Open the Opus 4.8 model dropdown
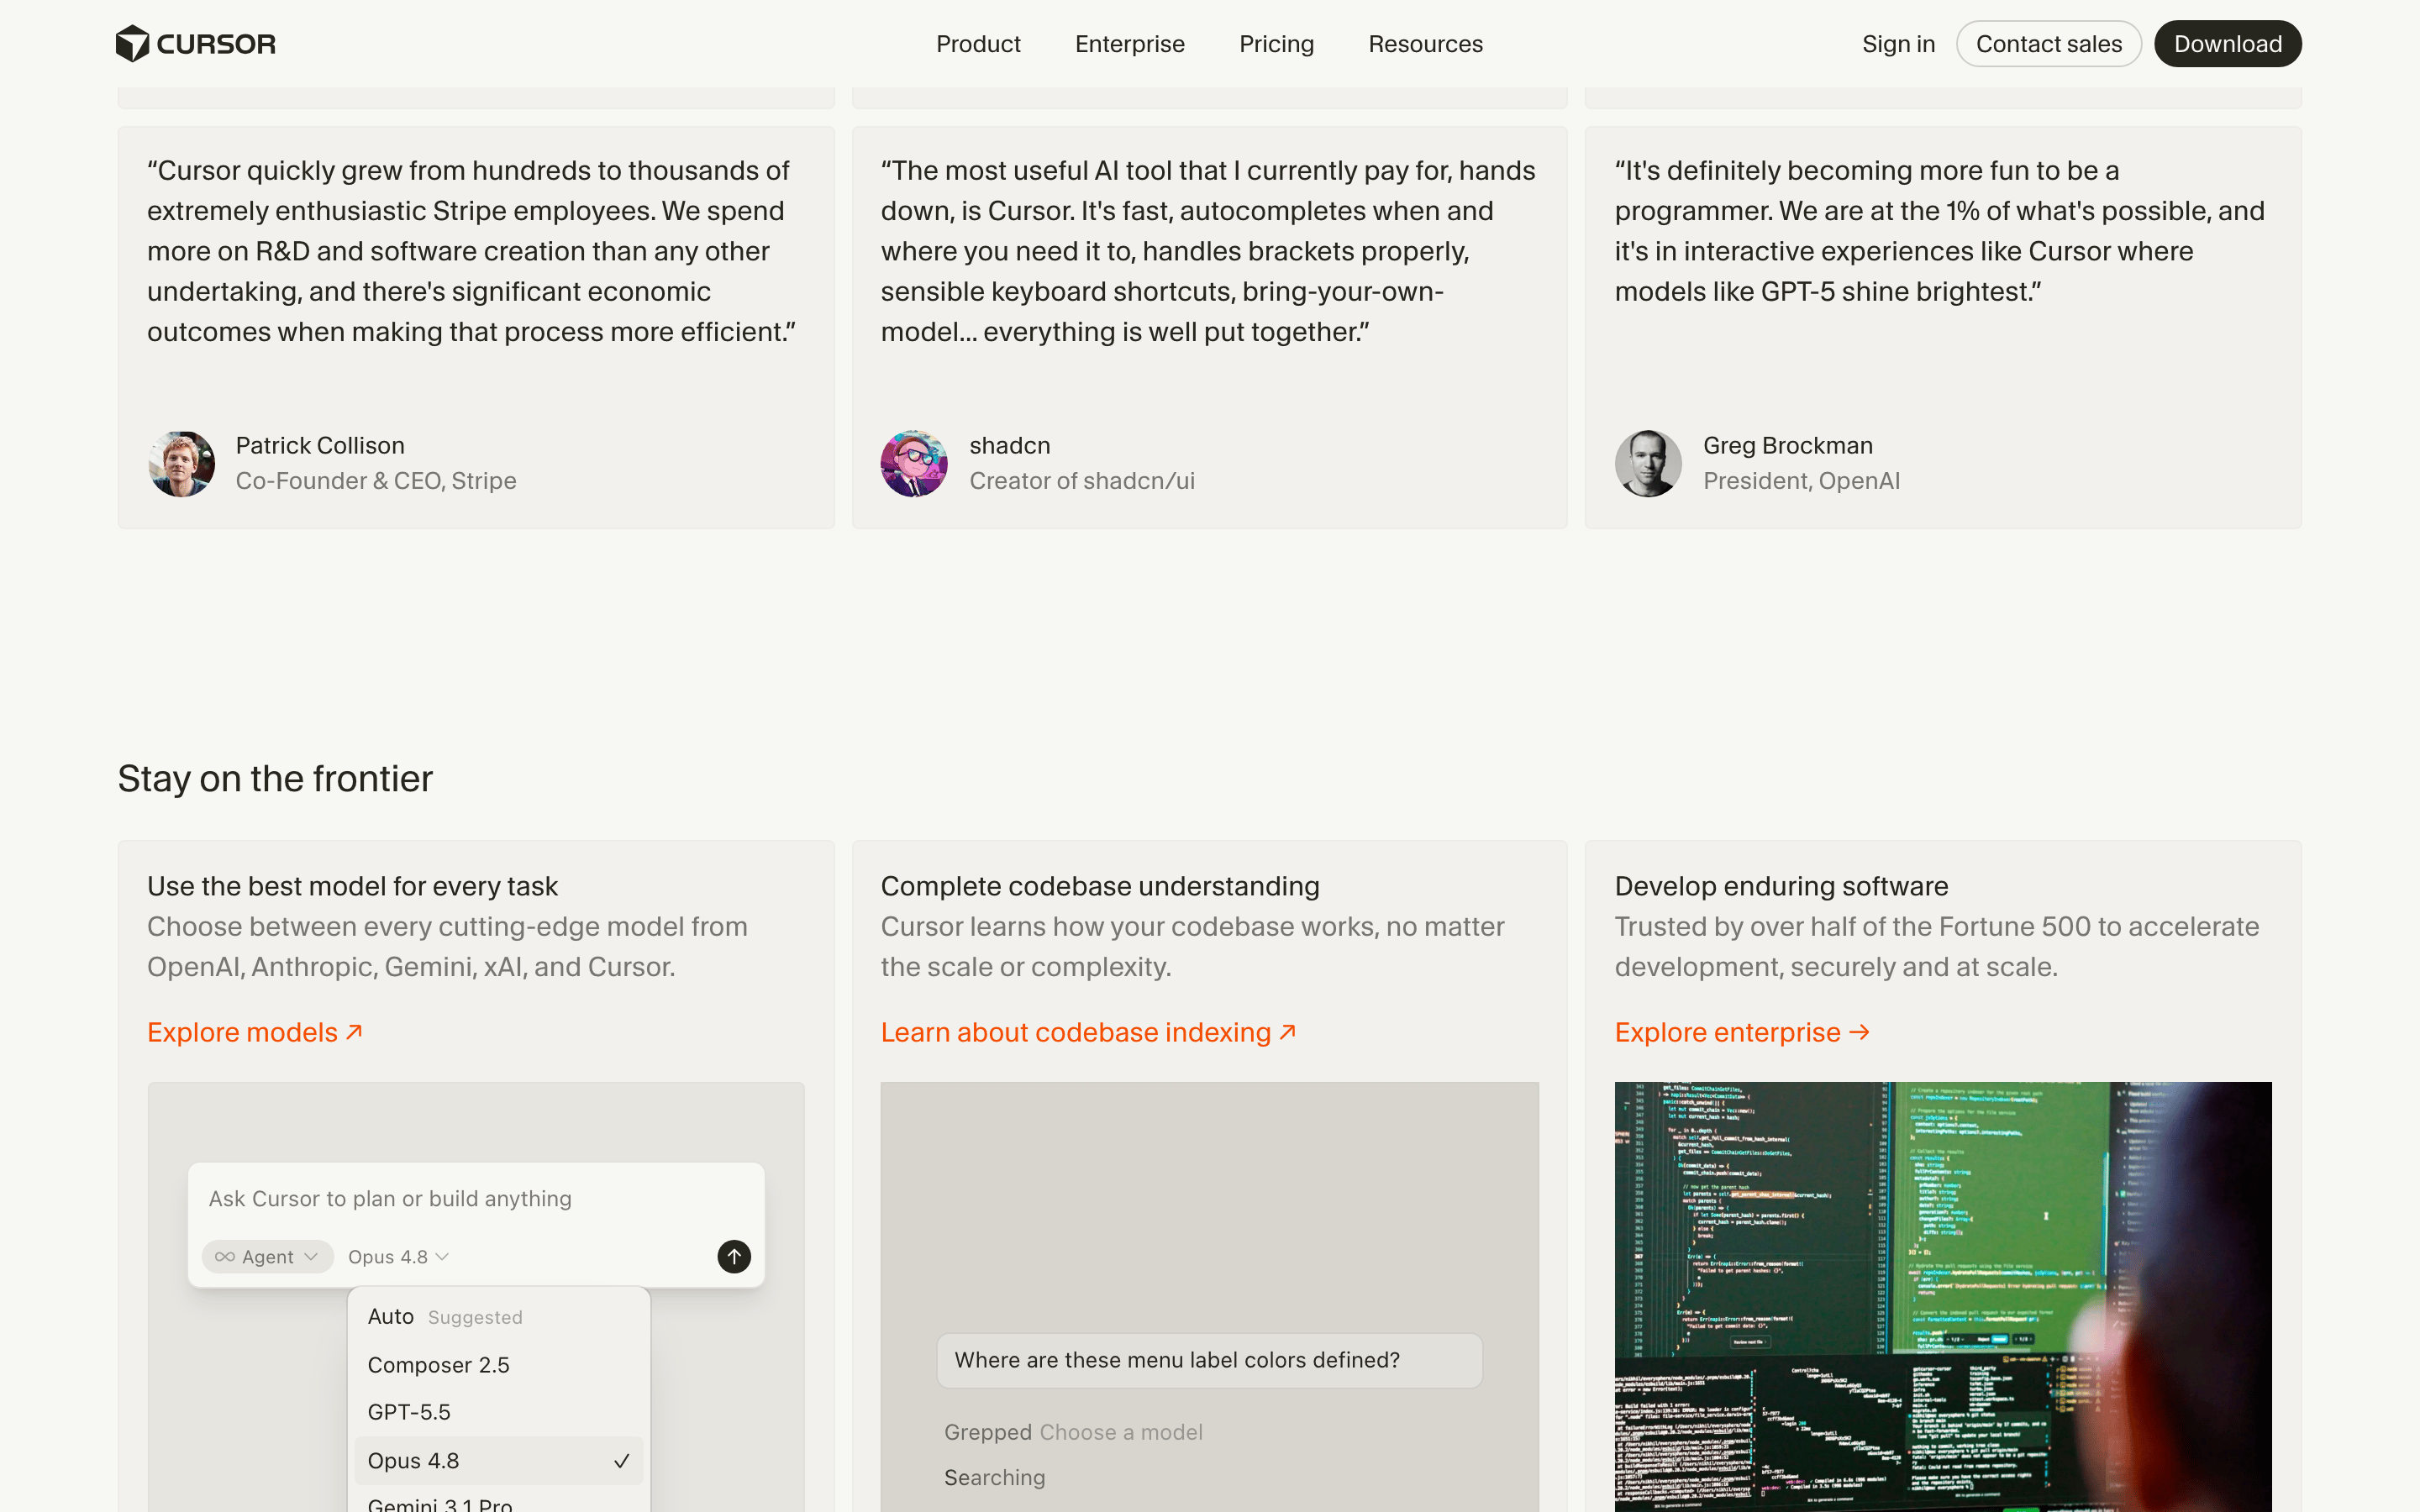 tap(398, 1257)
